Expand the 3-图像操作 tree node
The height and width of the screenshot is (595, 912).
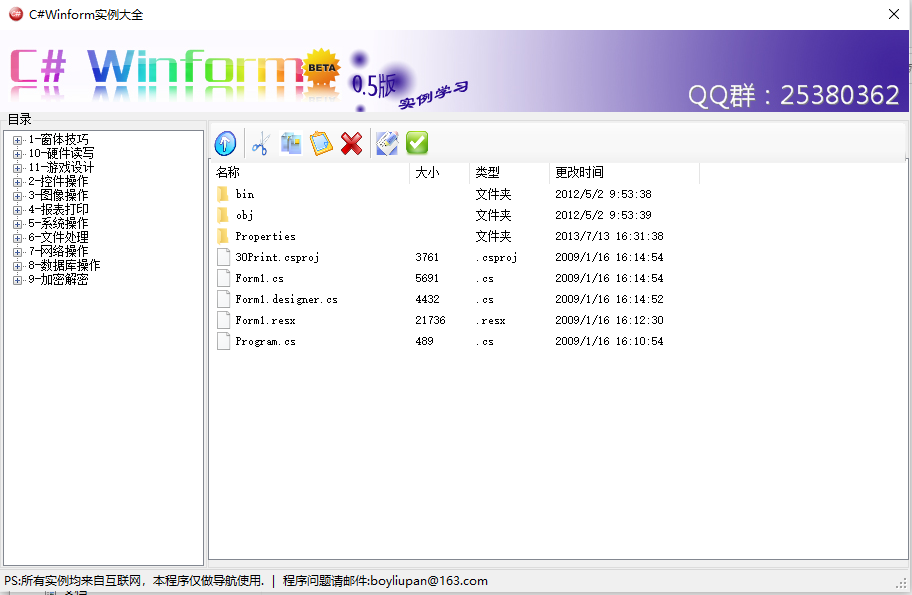tap(17, 196)
